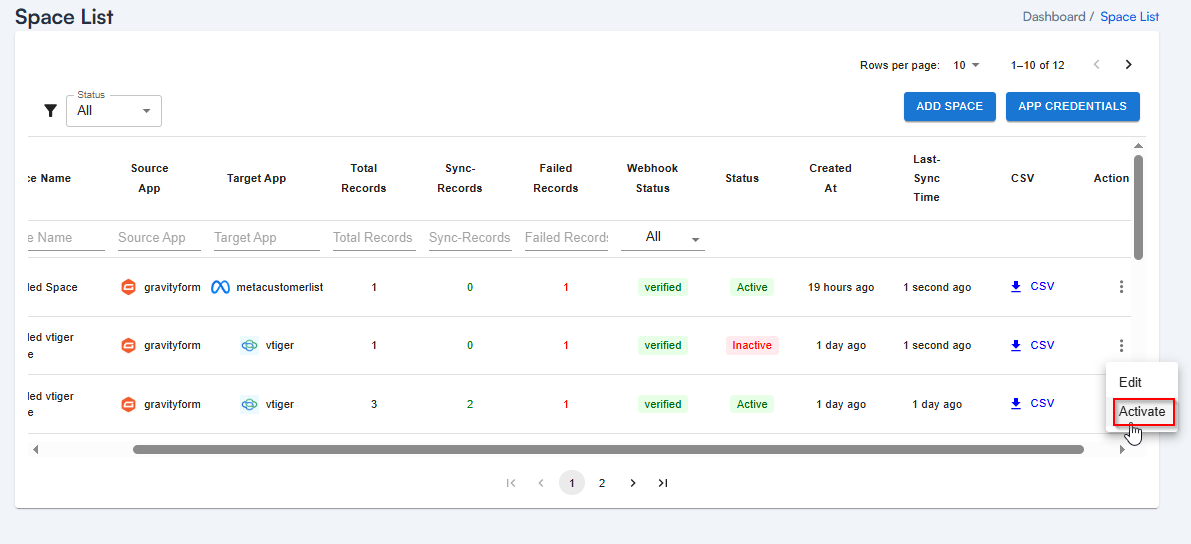Select Activate from the context menu
This screenshot has width=1191, height=544.
(x=1141, y=412)
